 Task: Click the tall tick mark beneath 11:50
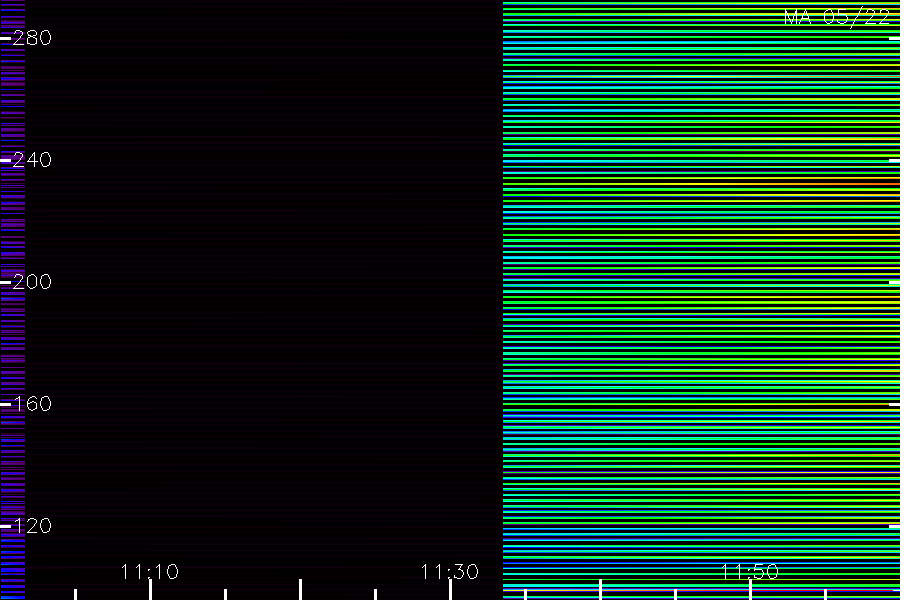pos(750,590)
